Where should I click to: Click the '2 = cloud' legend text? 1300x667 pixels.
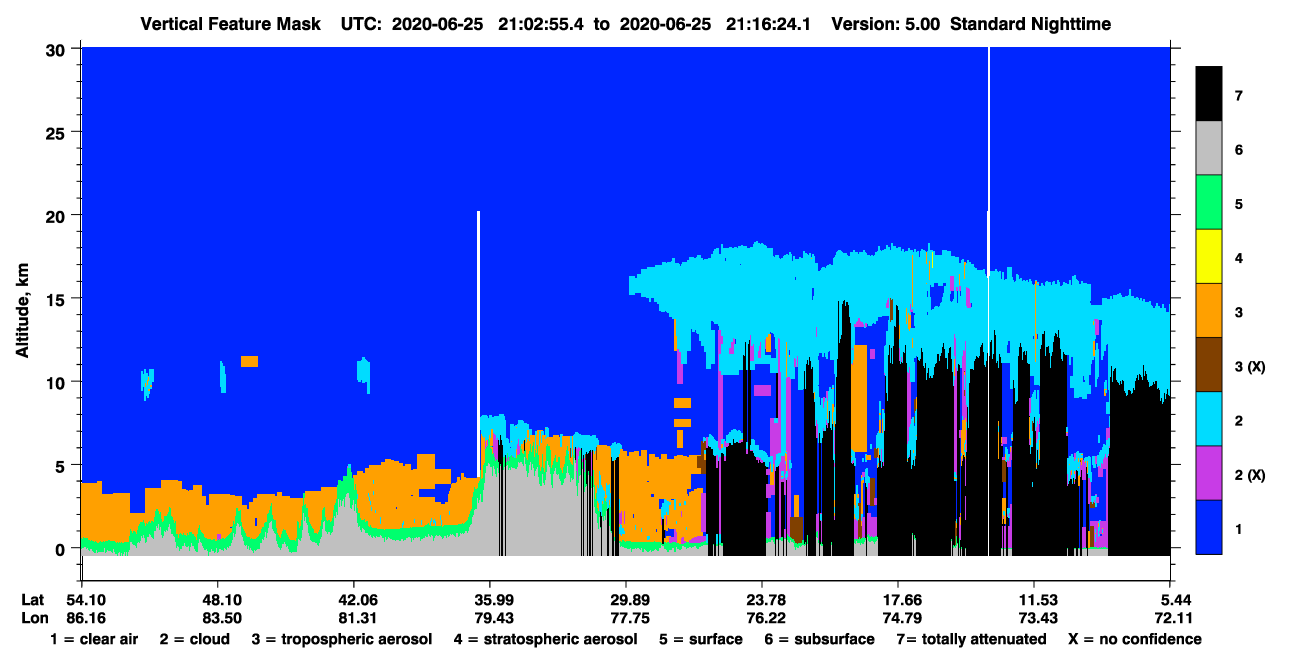(193, 639)
